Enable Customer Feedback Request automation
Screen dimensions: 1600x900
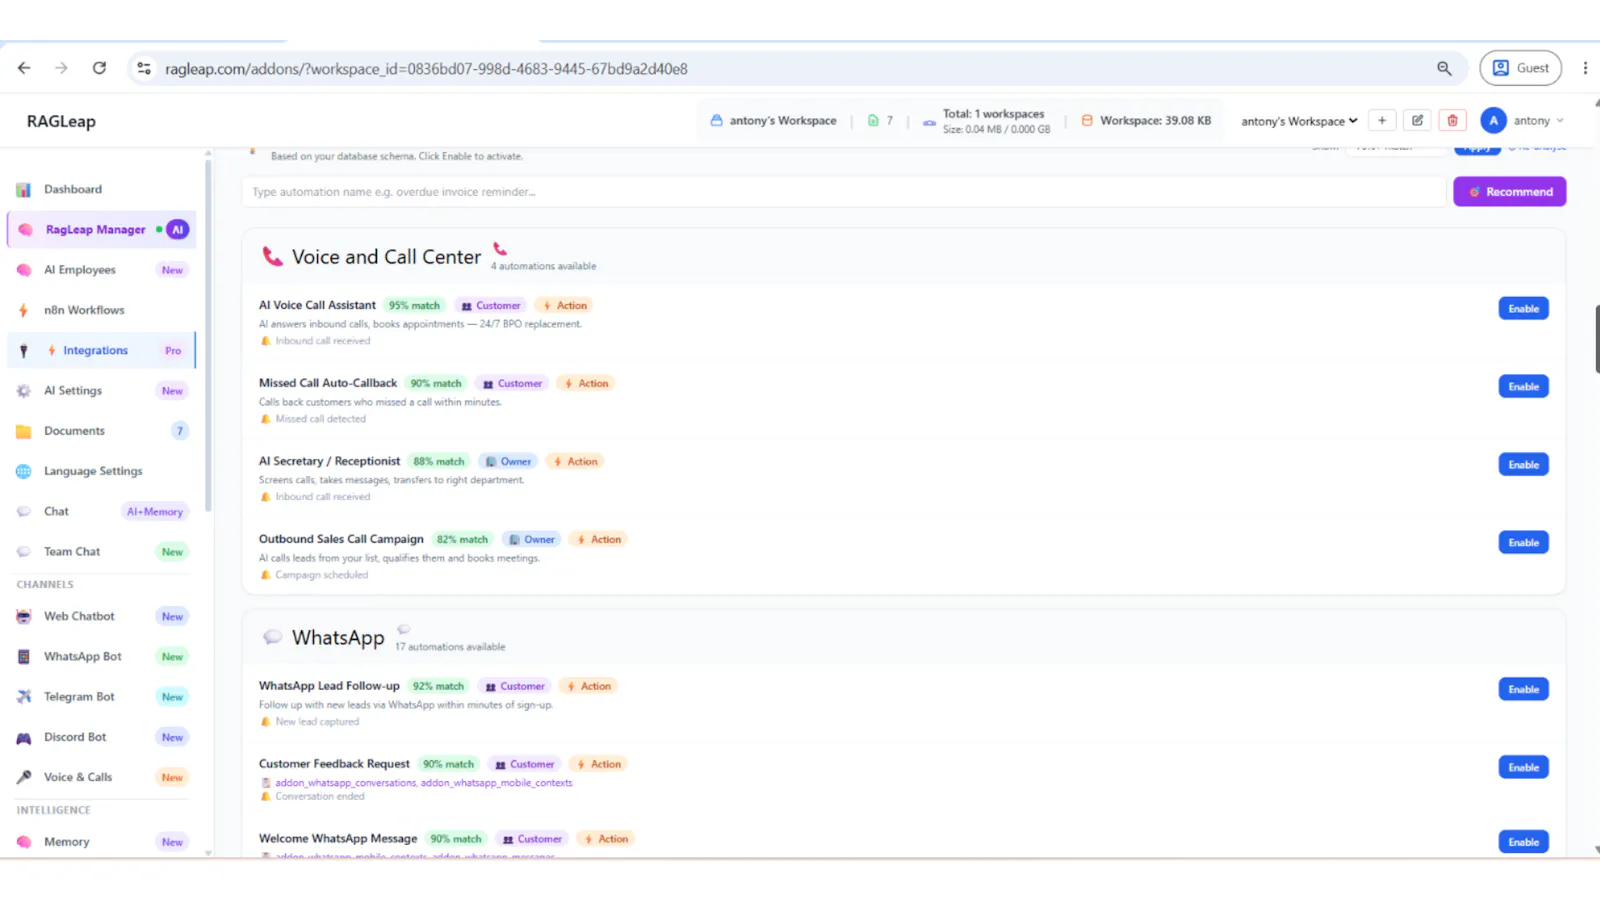coord(1524,768)
